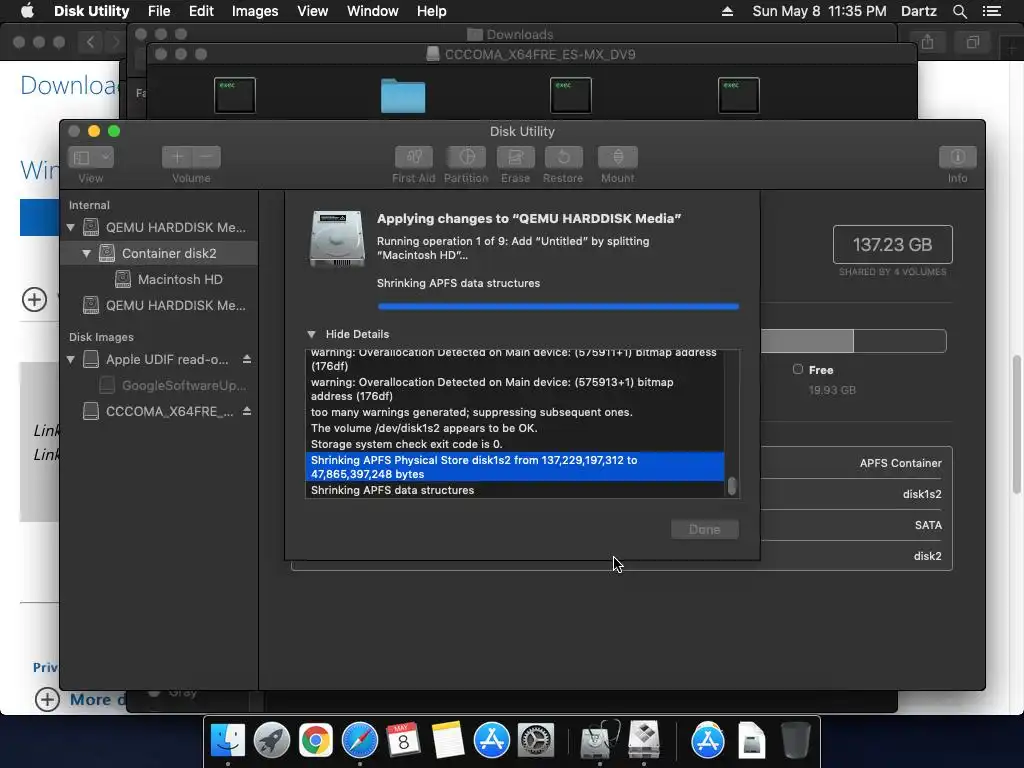Click 'The volume /dev/disk1s2 appears to be OK.' line
The width and height of the screenshot is (1024, 768).
[424, 428]
